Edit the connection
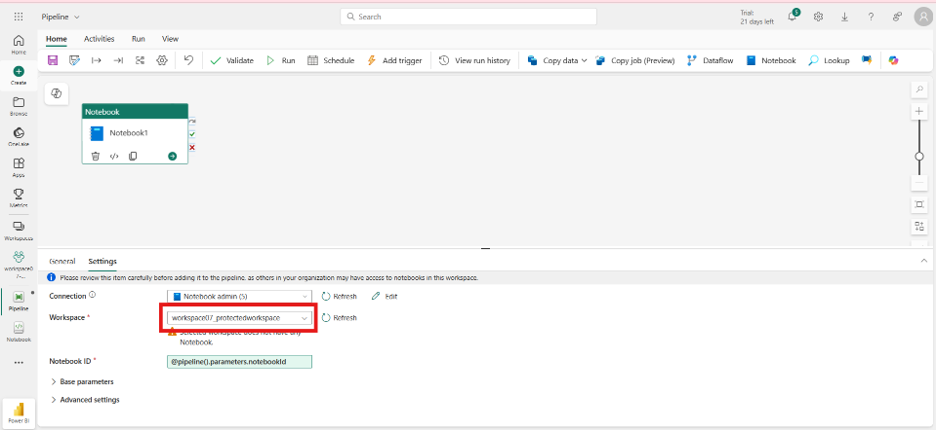This screenshot has height=430, width=936. [x=384, y=296]
